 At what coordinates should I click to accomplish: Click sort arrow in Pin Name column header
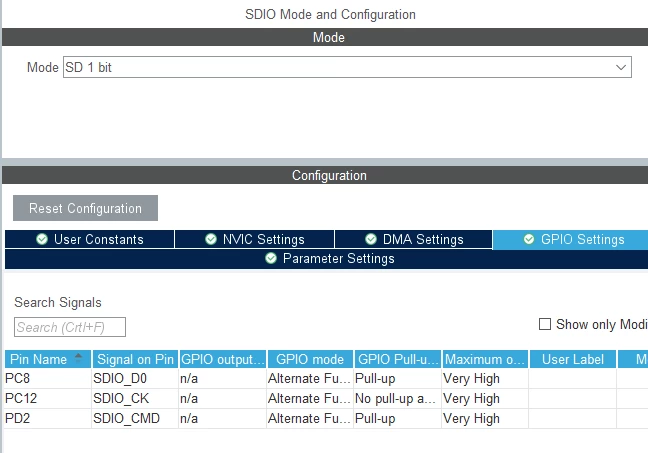click(78, 358)
